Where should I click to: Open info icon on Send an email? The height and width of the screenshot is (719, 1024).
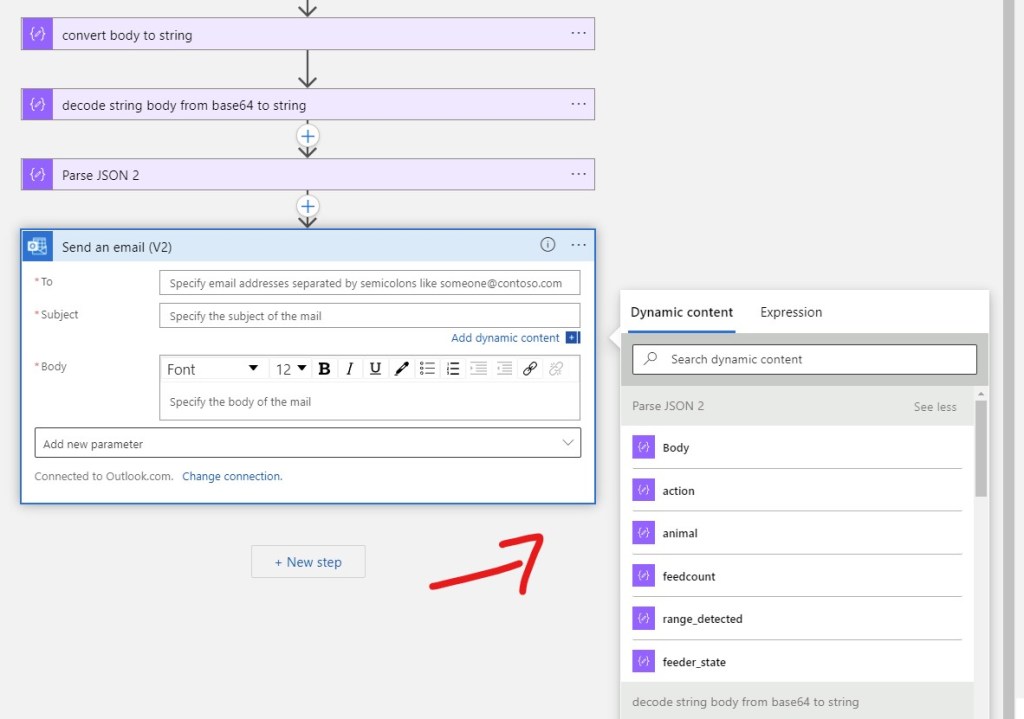[548, 244]
